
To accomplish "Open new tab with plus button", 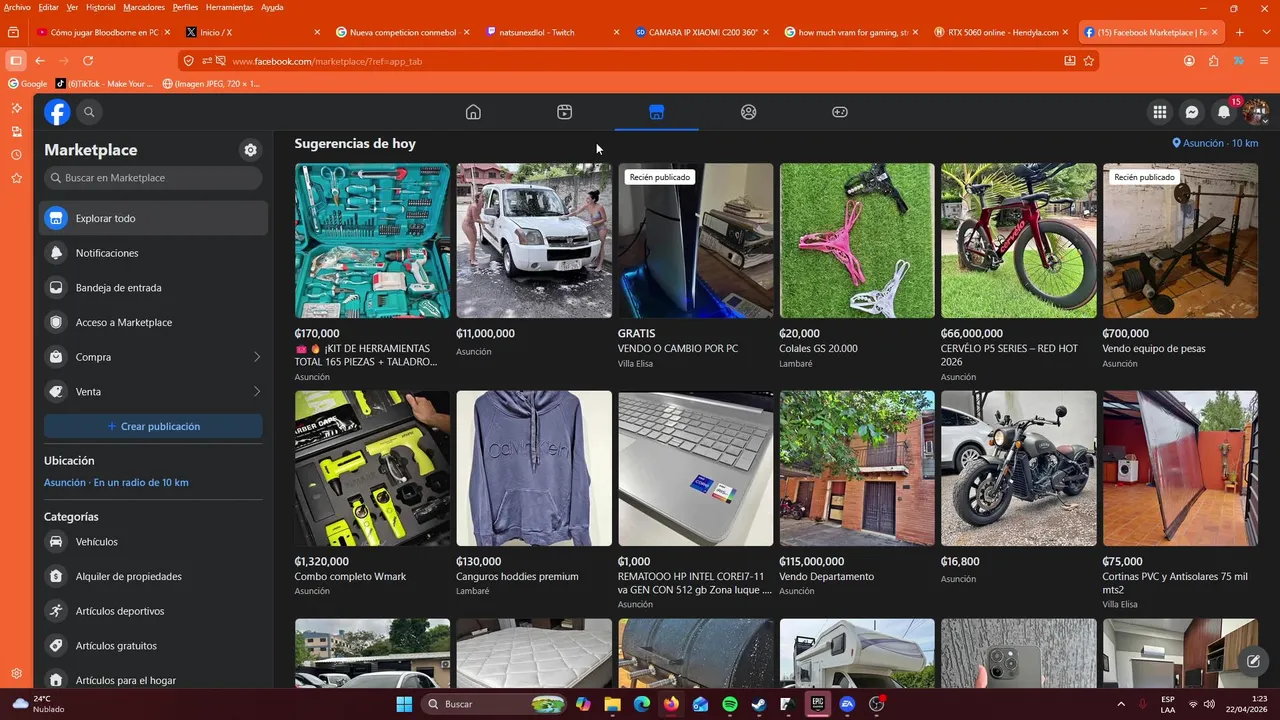I will [1240, 32].
